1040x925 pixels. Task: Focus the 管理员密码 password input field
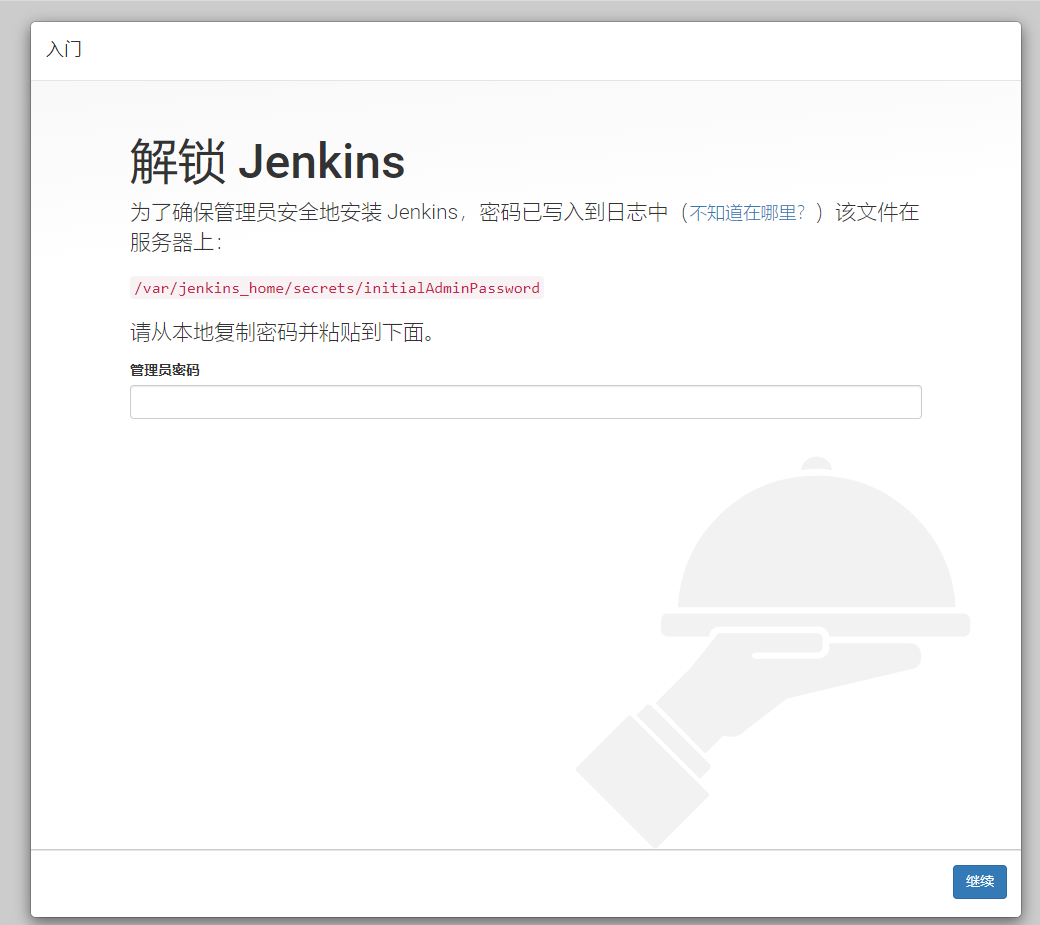tap(525, 402)
